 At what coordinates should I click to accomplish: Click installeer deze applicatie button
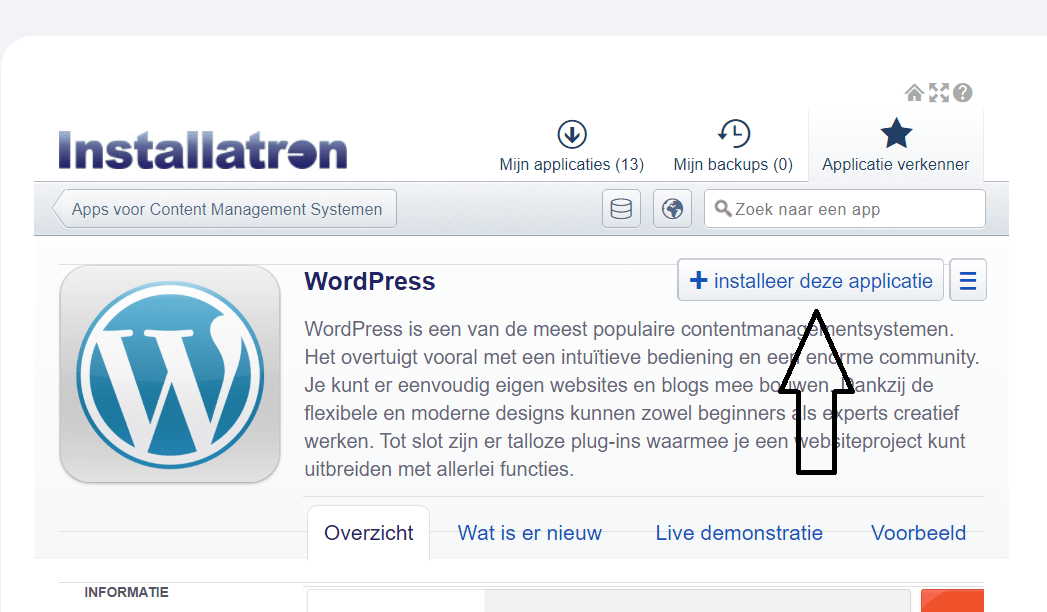811,280
